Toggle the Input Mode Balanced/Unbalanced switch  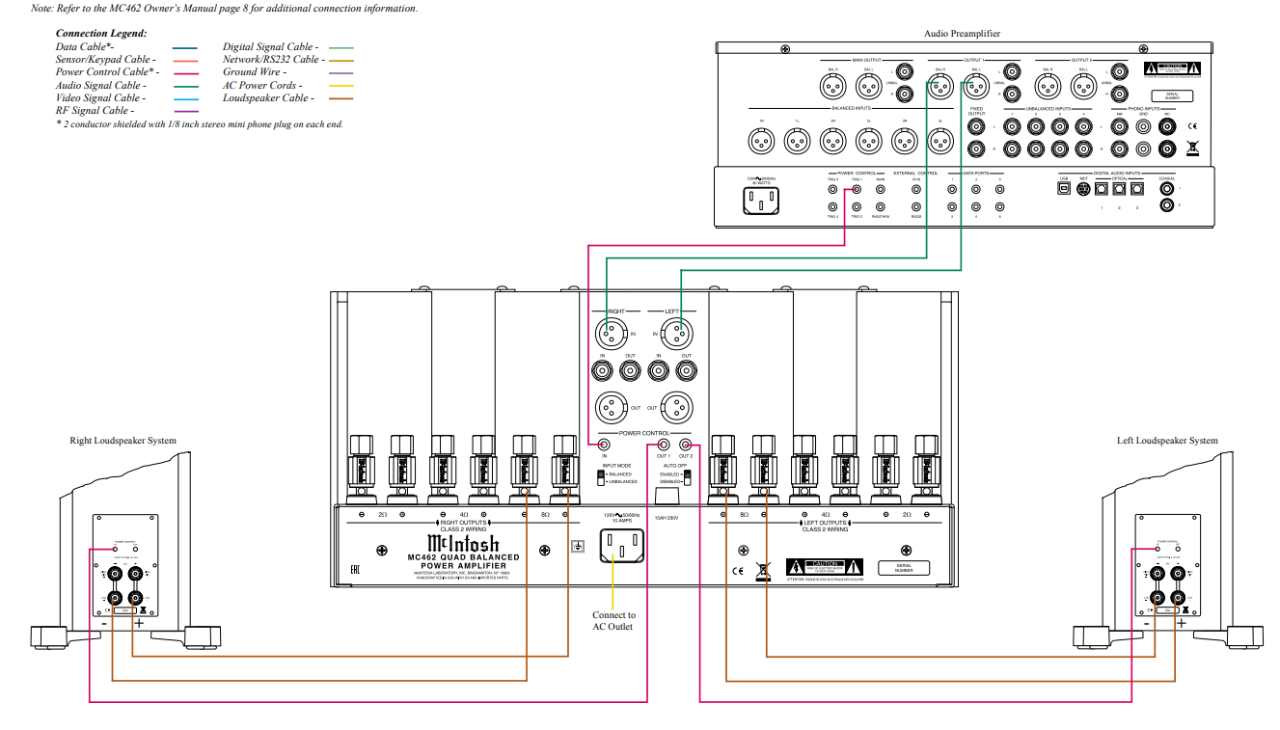pyautogui.click(x=603, y=477)
